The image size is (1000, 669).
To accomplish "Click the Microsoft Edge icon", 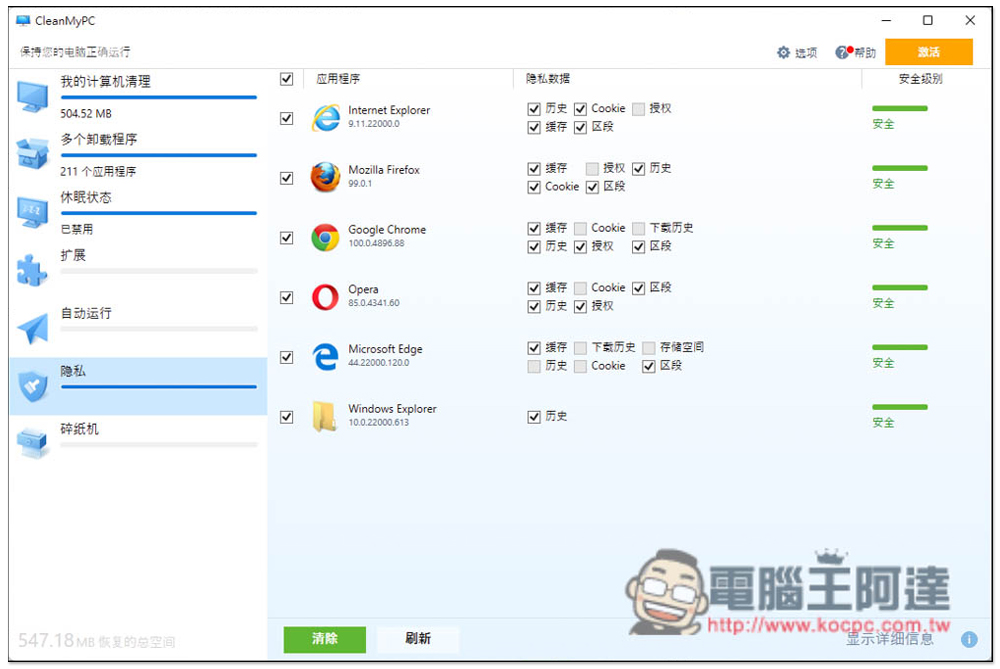I will coord(325,357).
